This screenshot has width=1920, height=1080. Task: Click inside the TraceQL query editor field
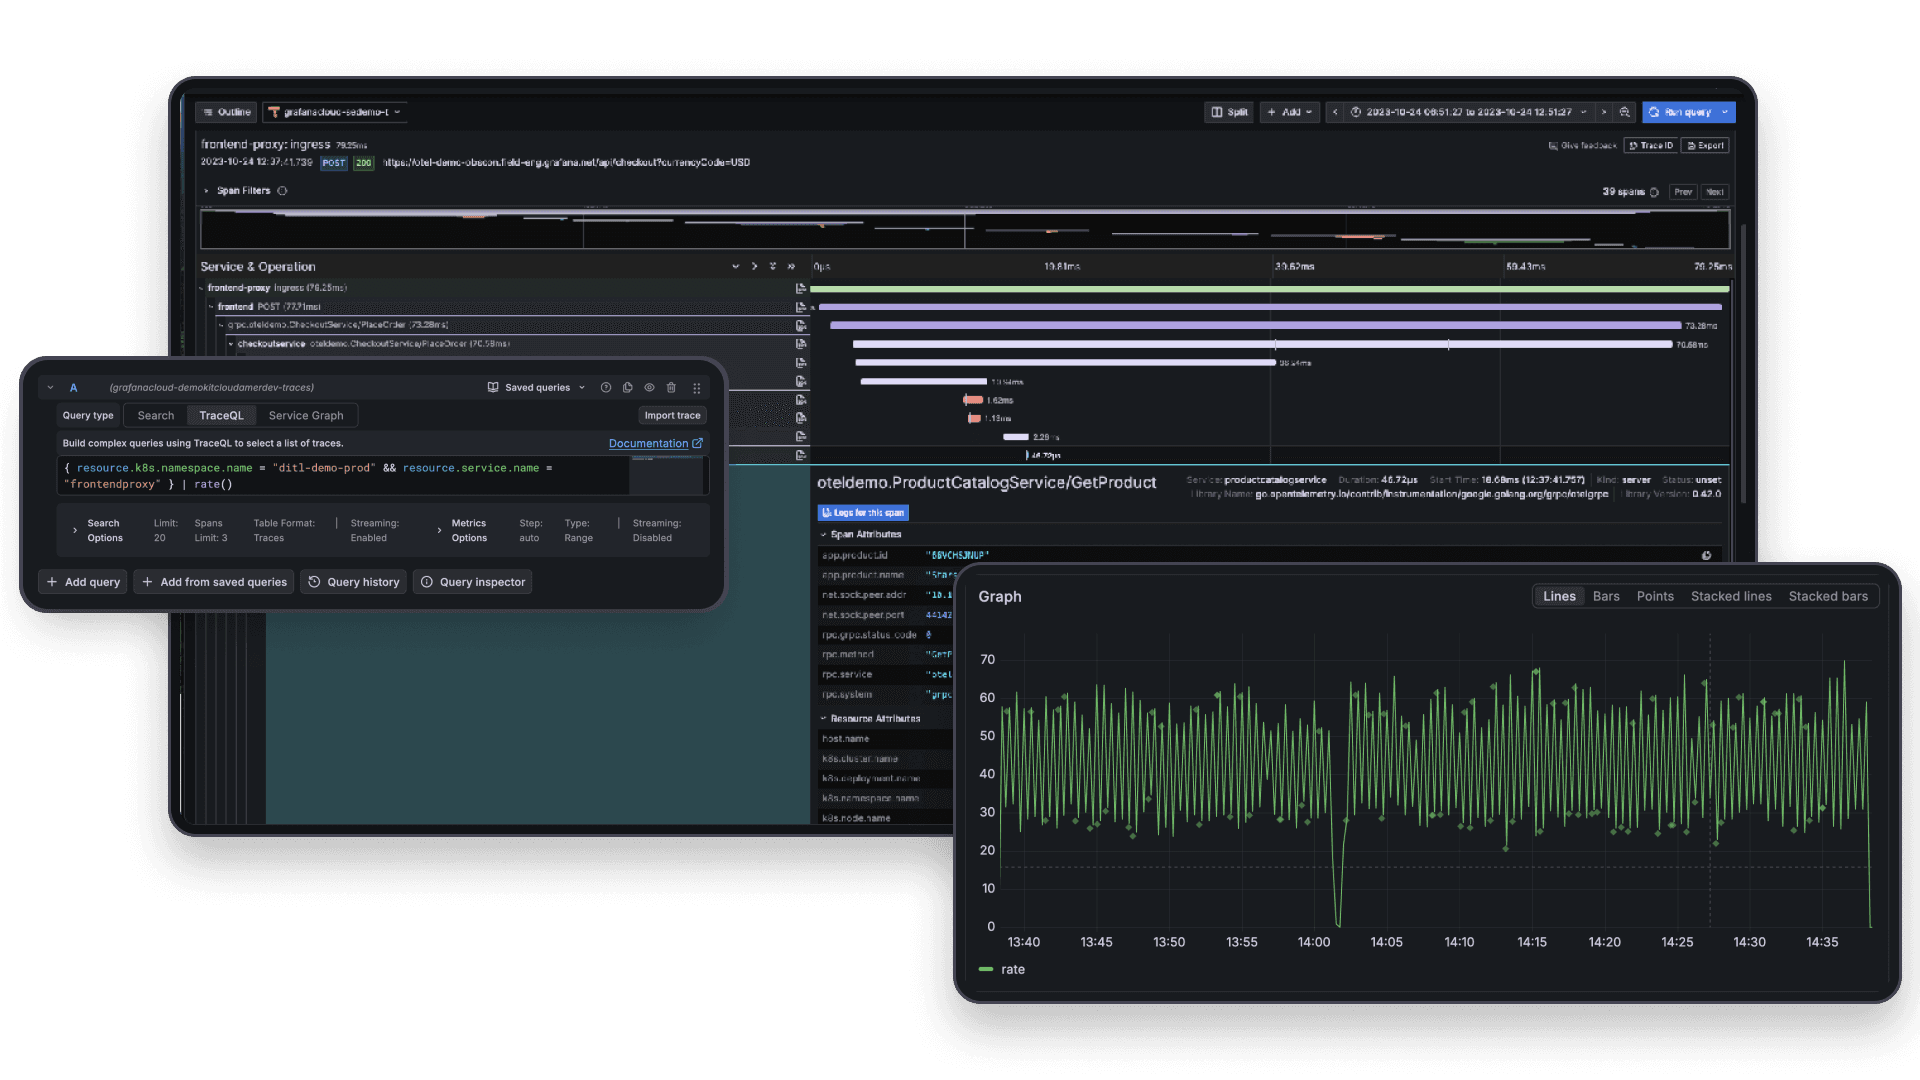point(340,476)
